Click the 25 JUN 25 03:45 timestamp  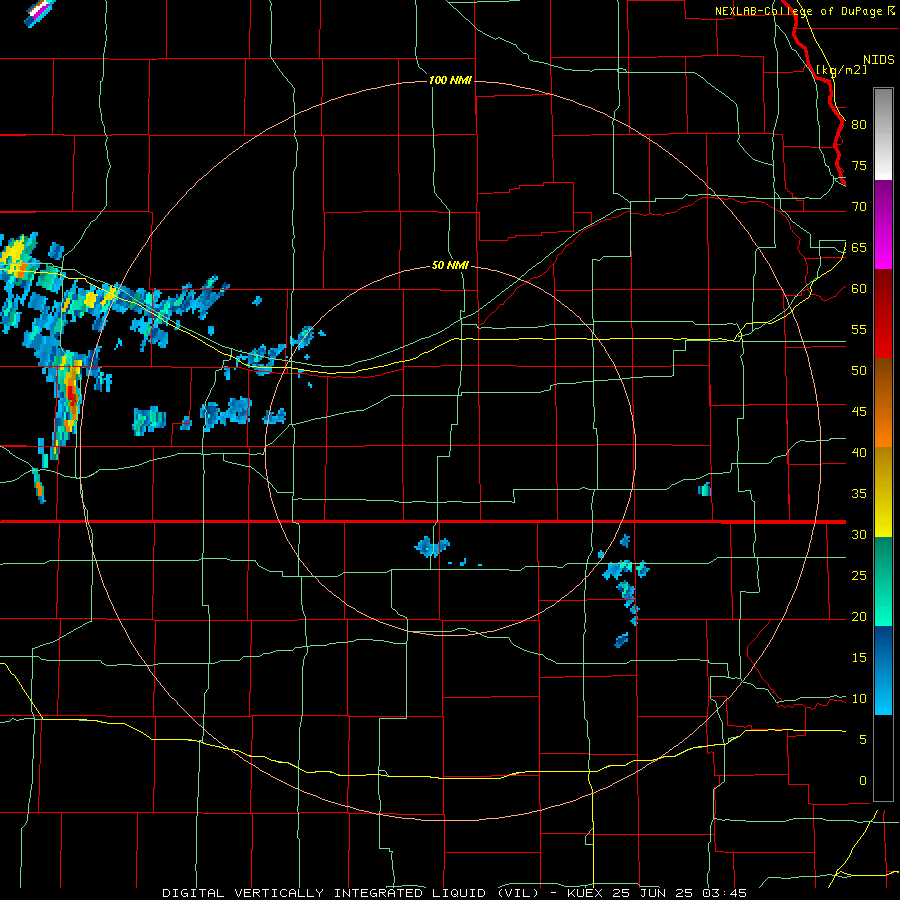point(680,893)
